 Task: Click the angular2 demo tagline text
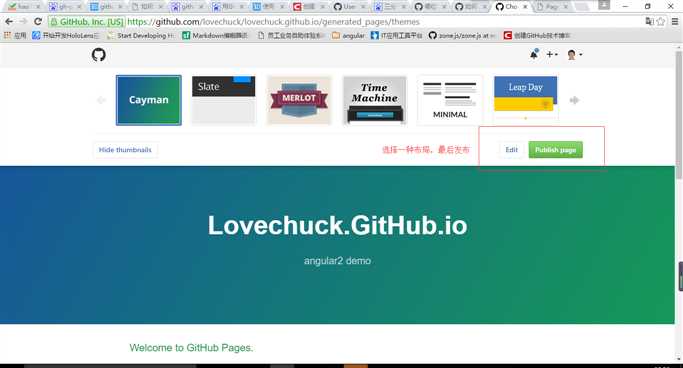[337, 261]
